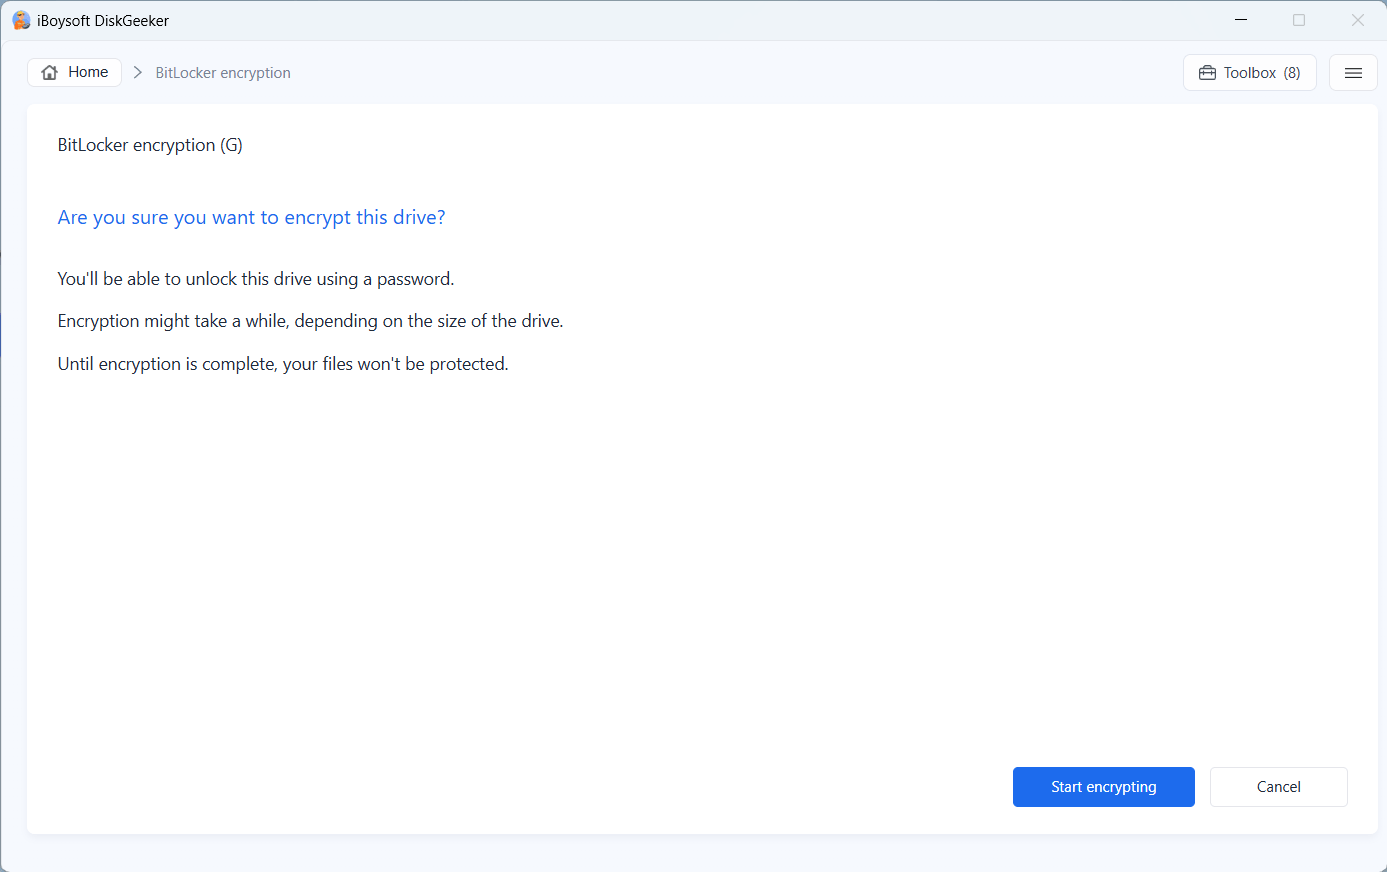Click the unlock using a password sentence
This screenshot has height=872, width=1387.
coord(256,279)
